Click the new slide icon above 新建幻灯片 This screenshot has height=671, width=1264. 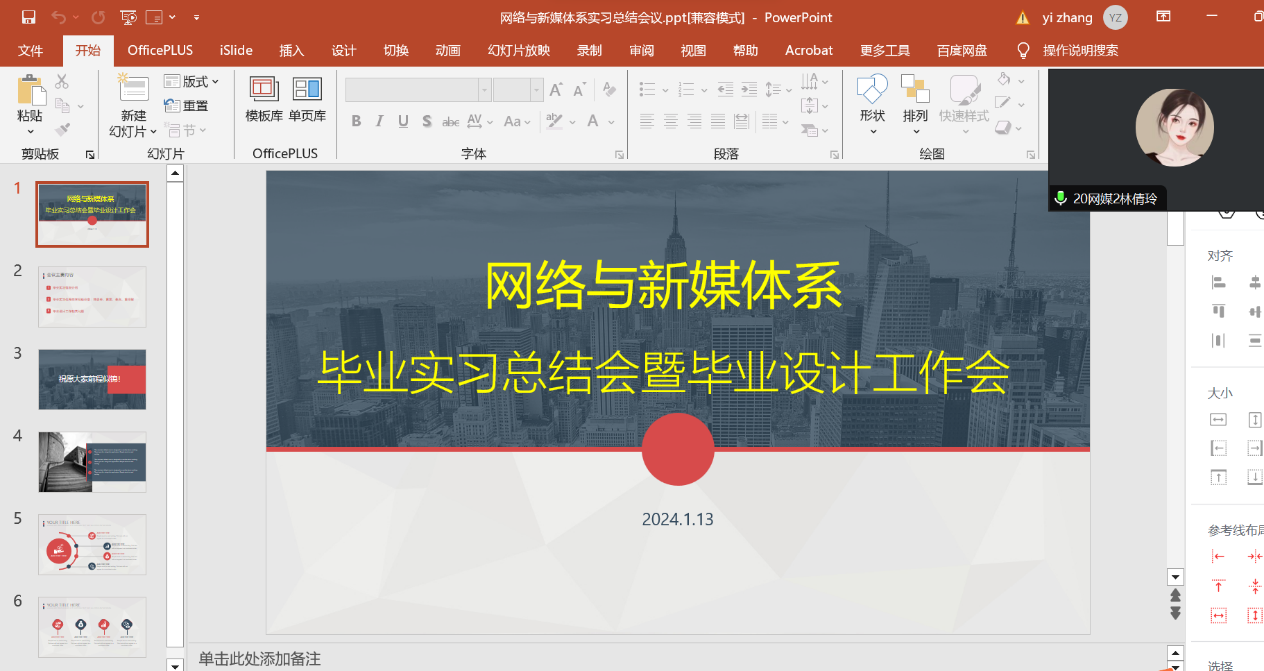pos(133,89)
